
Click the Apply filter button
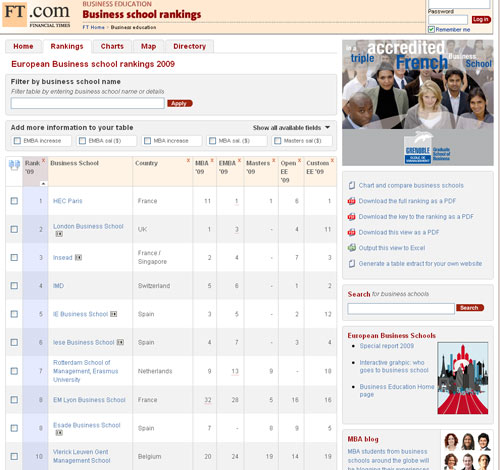(180, 103)
